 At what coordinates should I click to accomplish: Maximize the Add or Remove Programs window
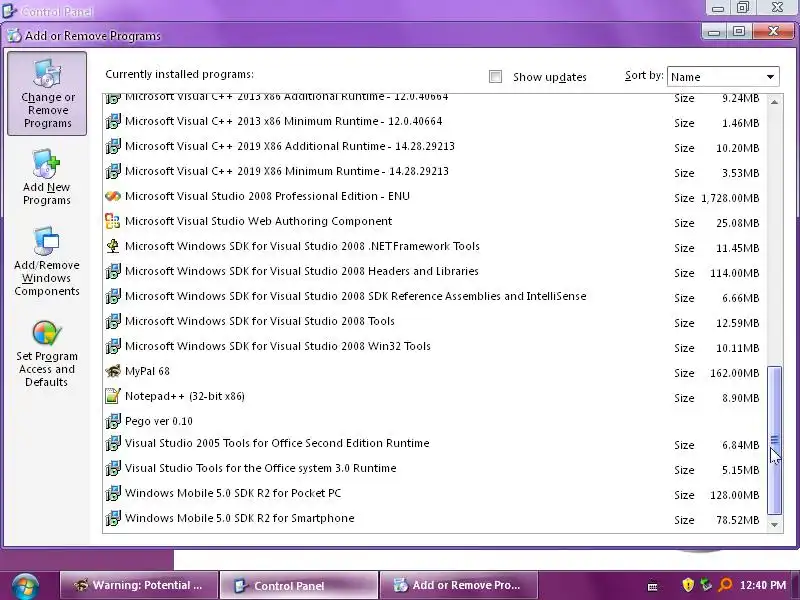739,32
